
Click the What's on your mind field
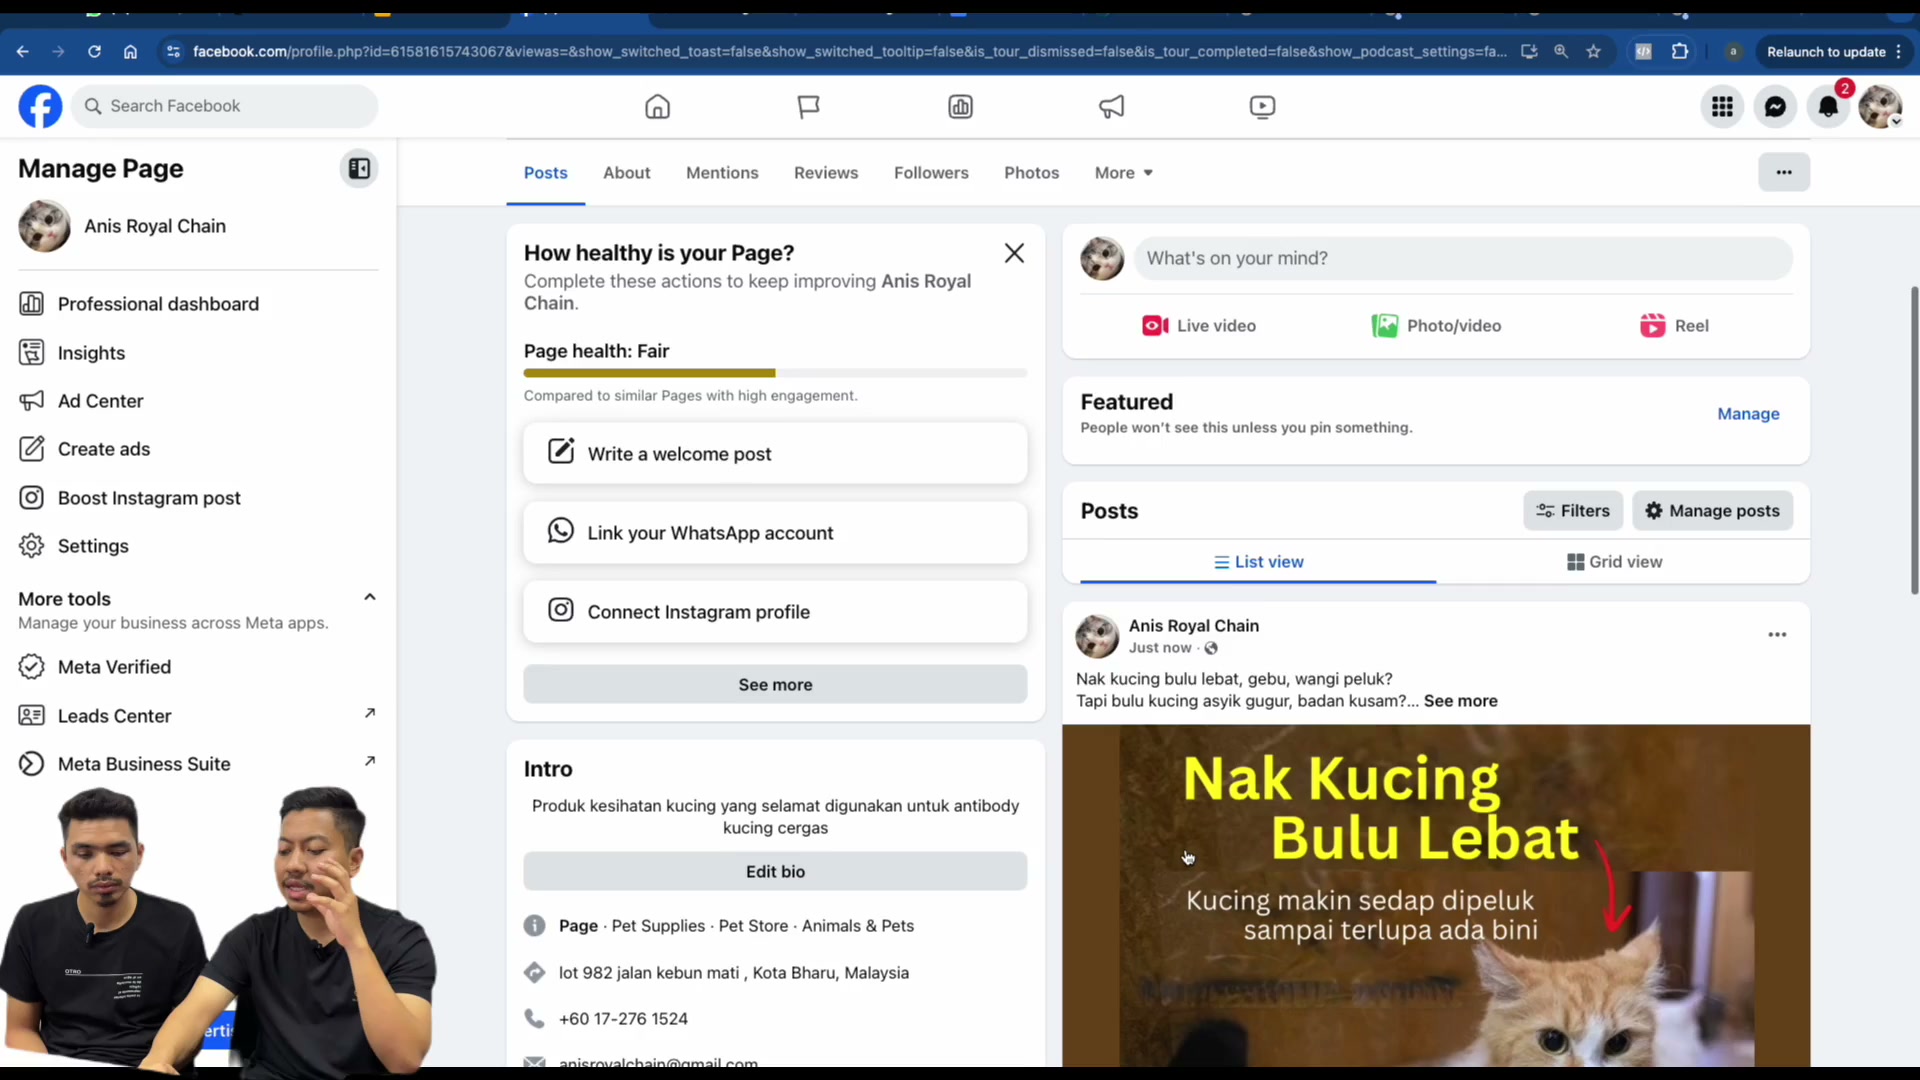[x=1463, y=258]
